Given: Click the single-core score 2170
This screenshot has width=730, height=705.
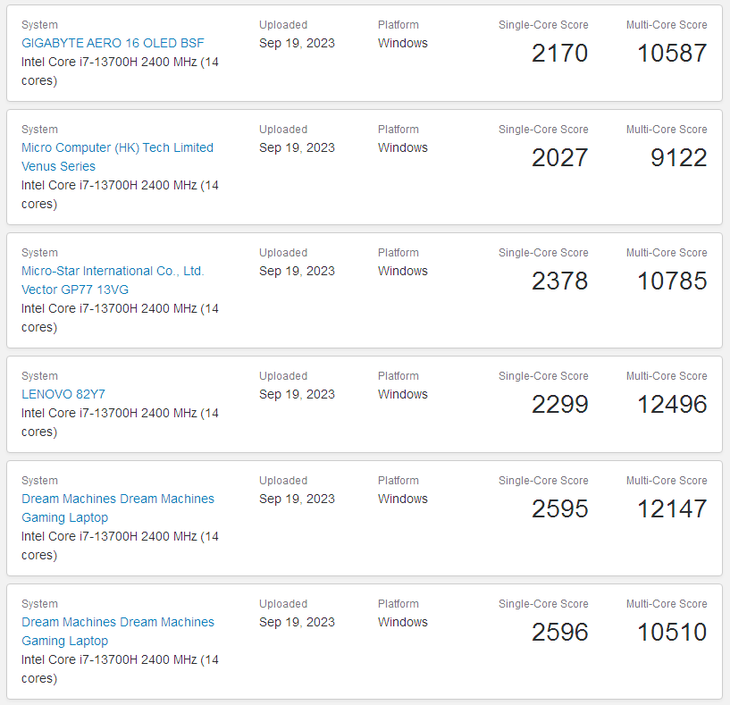Looking at the screenshot, I should tap(559, 53).
